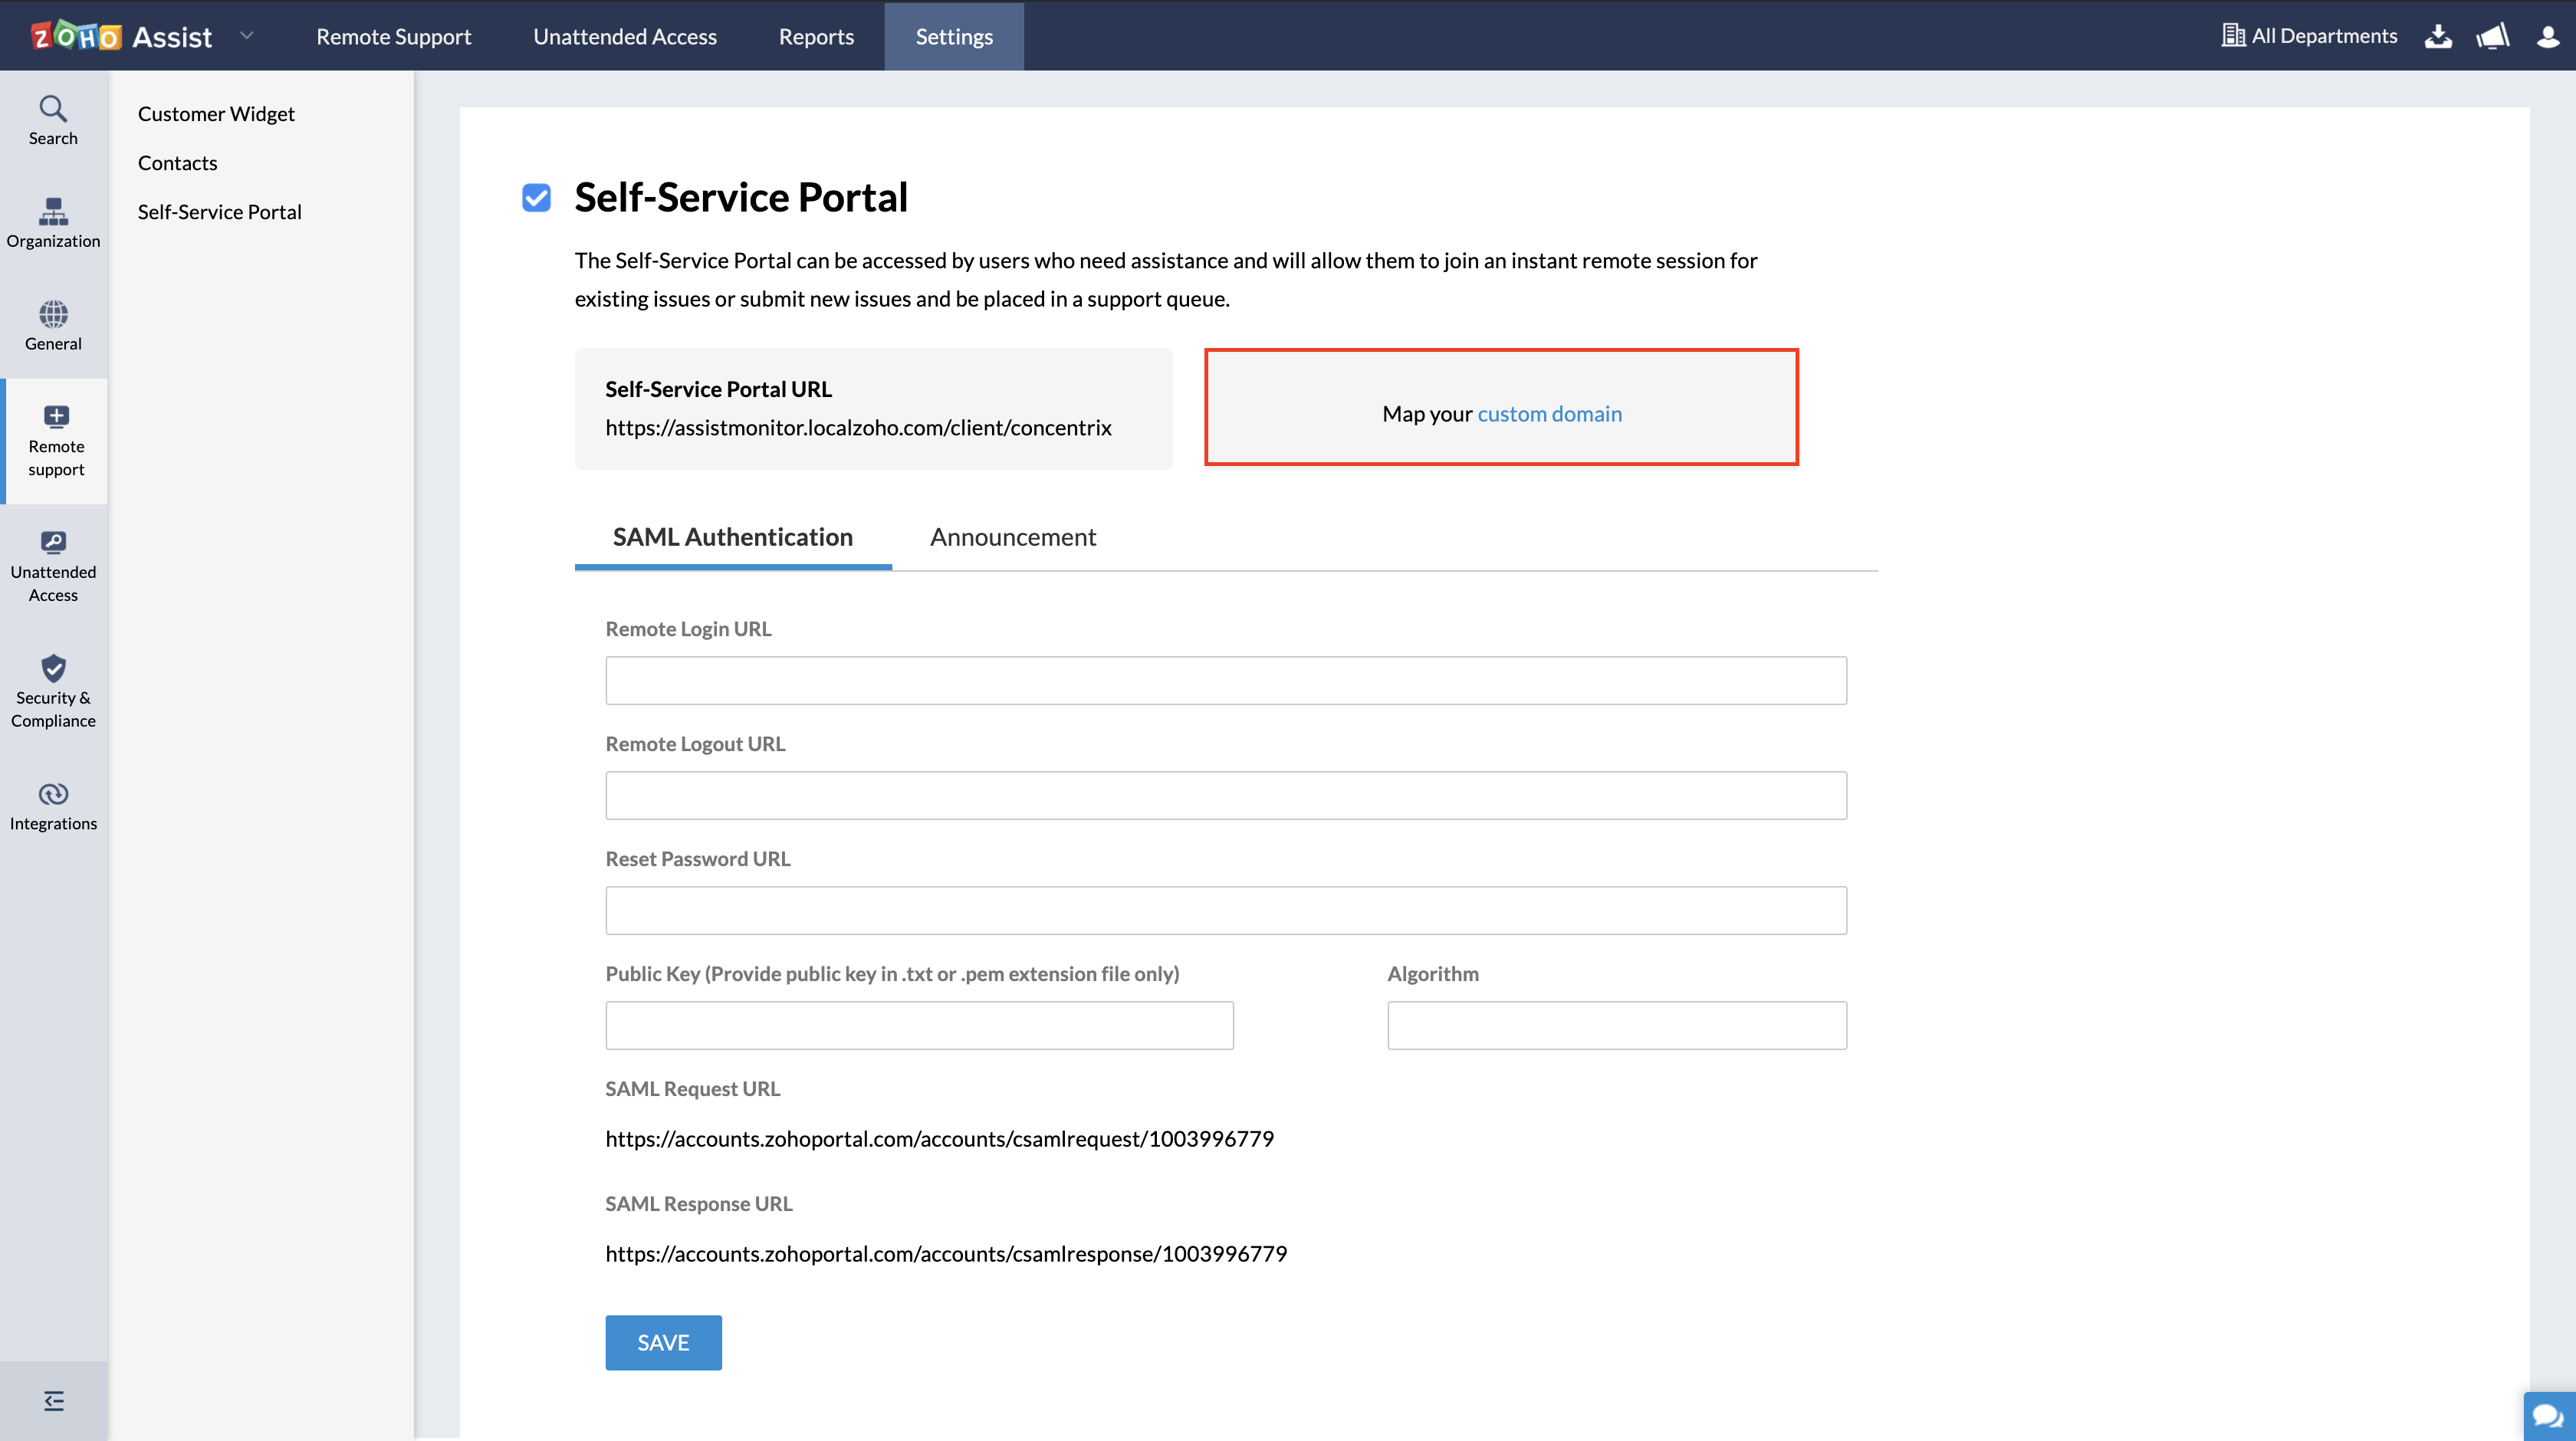Viewport: 2576px width, 1441px height.
Task: Open Organization settings from the sidebar
Action: pyautogui.click(x=53, y=222)
